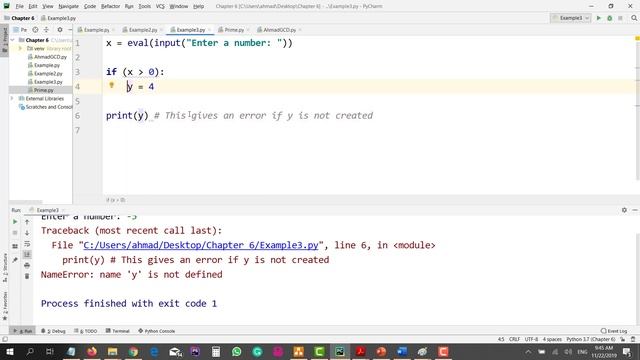Viewport: 640px width, 360px height.
Task: Open the File menu
Action: click(x=19, y=7)
